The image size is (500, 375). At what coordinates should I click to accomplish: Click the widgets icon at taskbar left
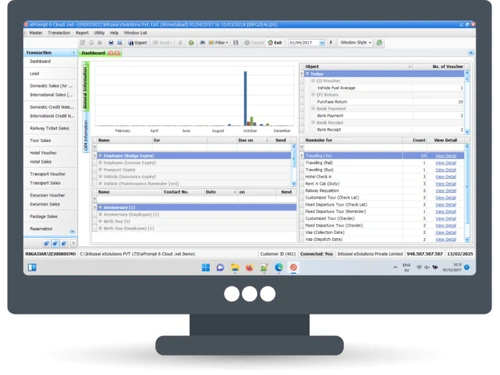pos(32,267)
